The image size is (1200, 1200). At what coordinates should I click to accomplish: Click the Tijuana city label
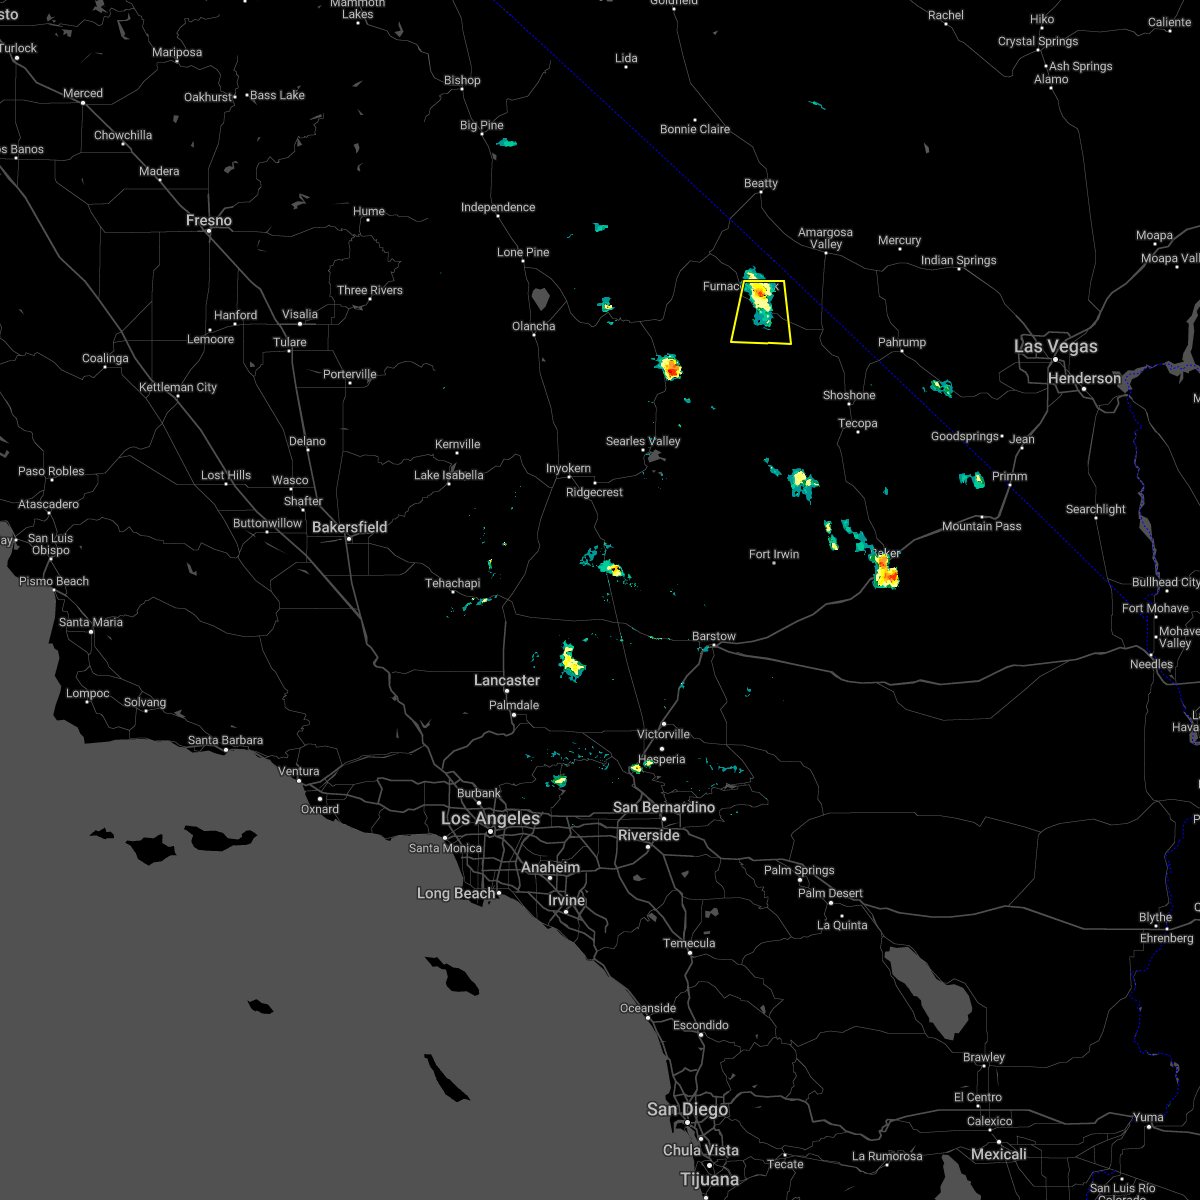coord(709,1179)
